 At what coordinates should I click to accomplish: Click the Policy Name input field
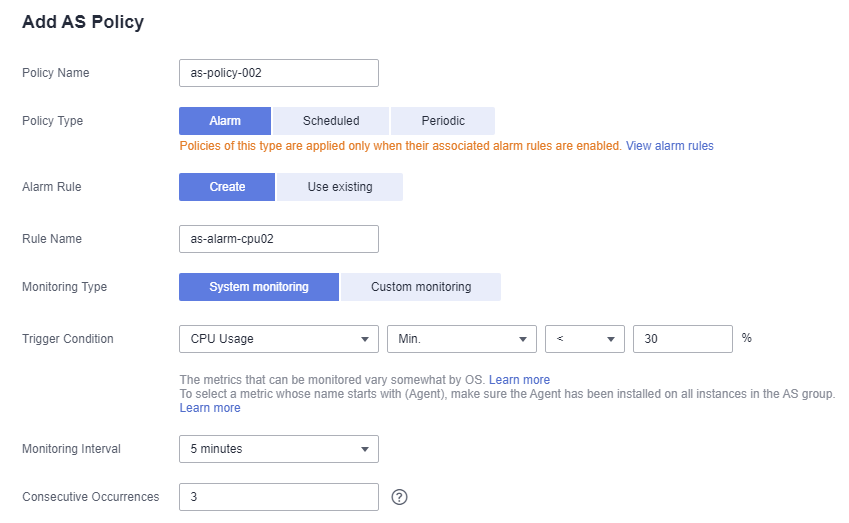pos(279,73)
